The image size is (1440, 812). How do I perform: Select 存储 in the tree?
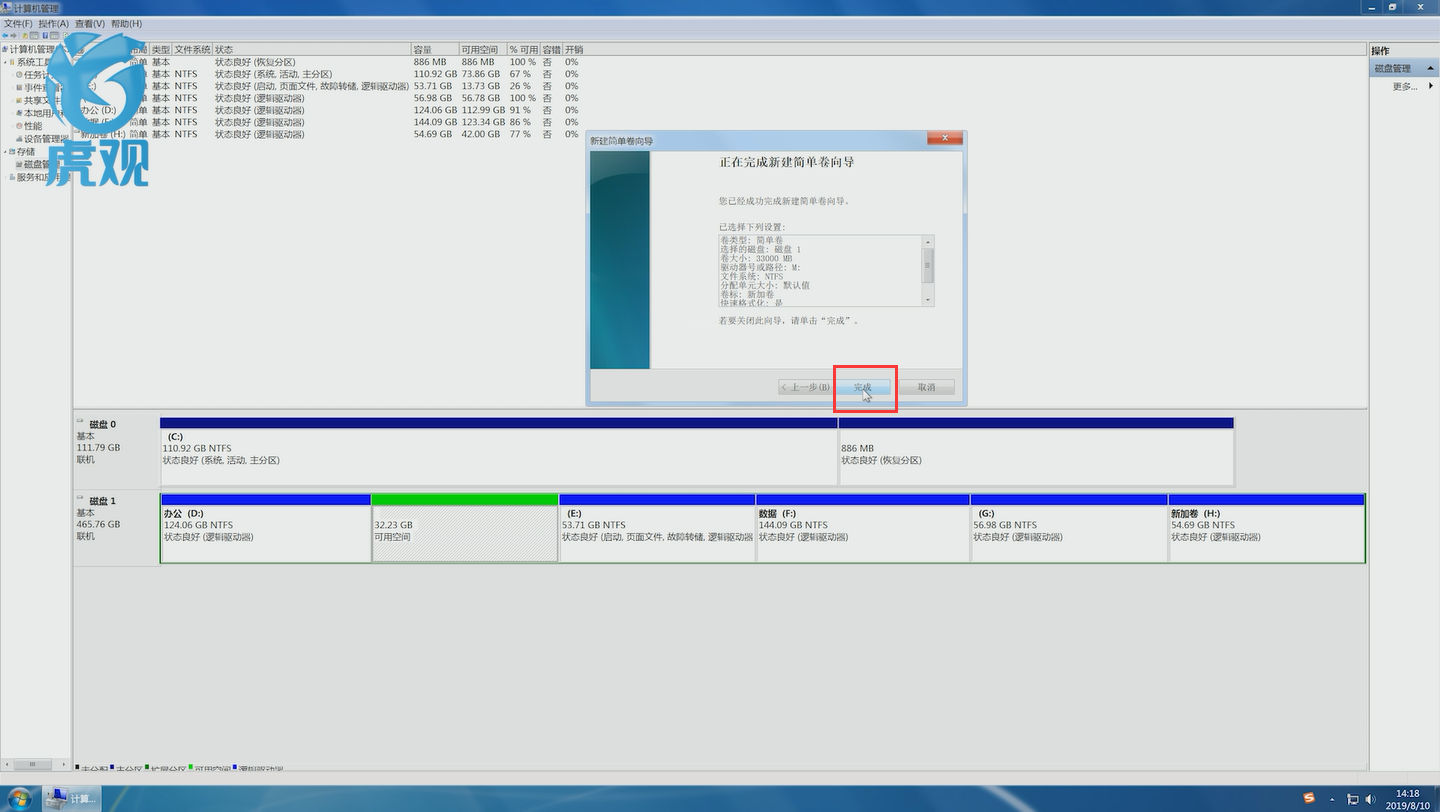click(25, 152)
